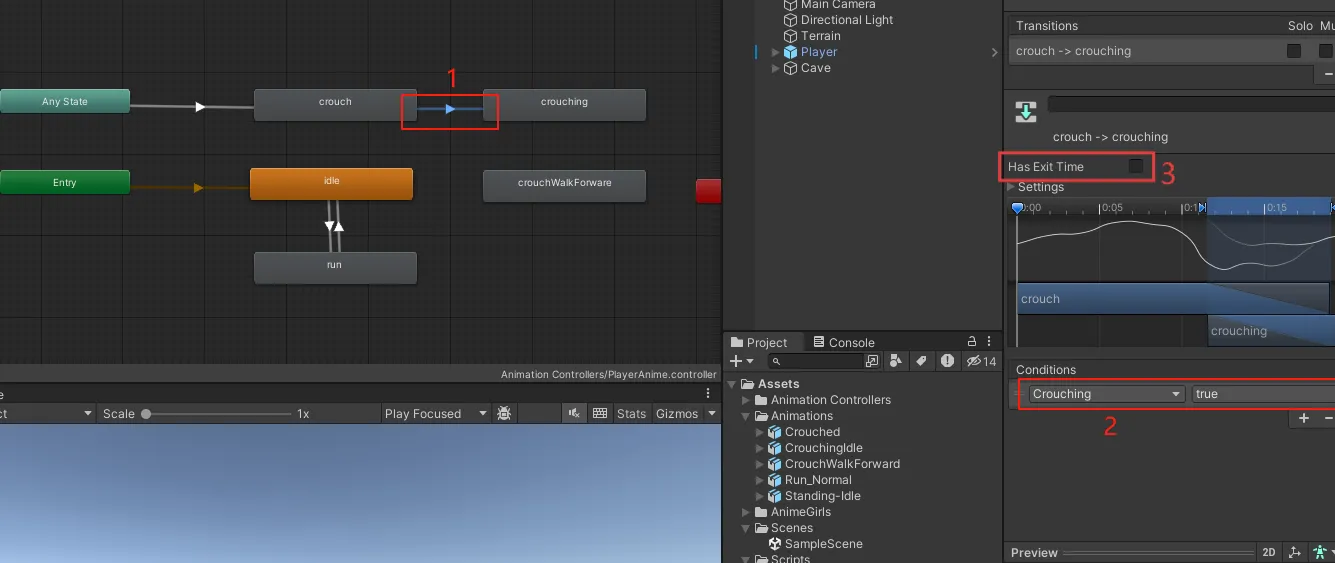This screenshot has width=1335, height=563.
Task: Expand the transition Settings foldout
Action: (x=1011, y=187)
